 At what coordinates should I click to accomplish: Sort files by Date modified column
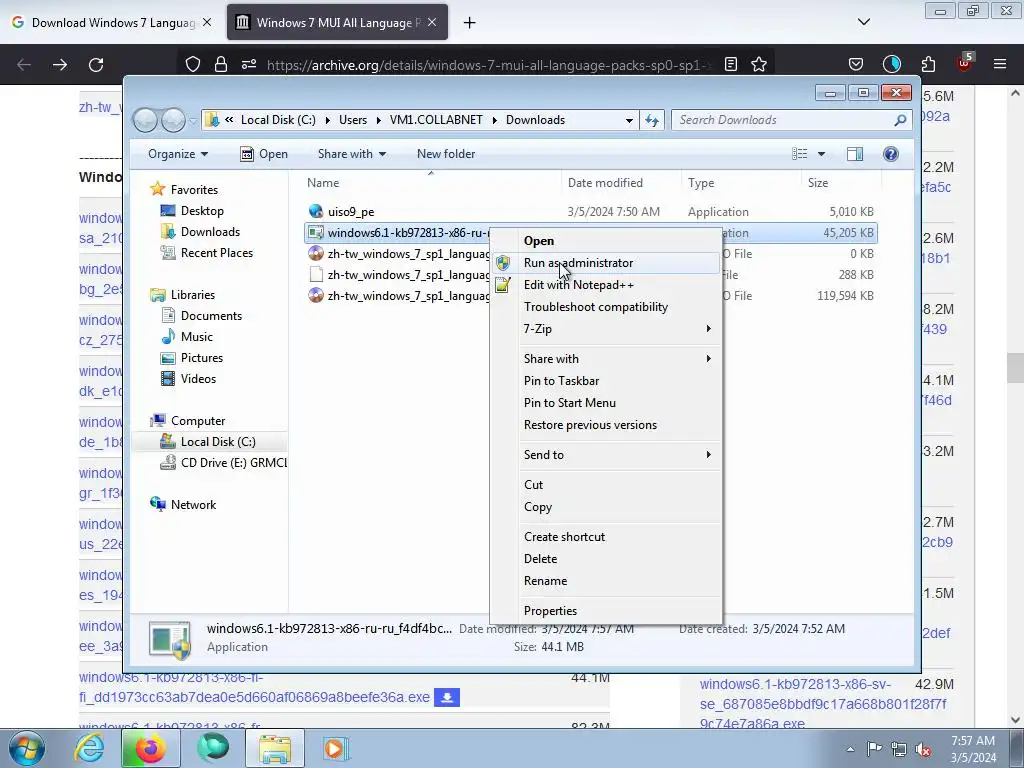pos(605,183)
